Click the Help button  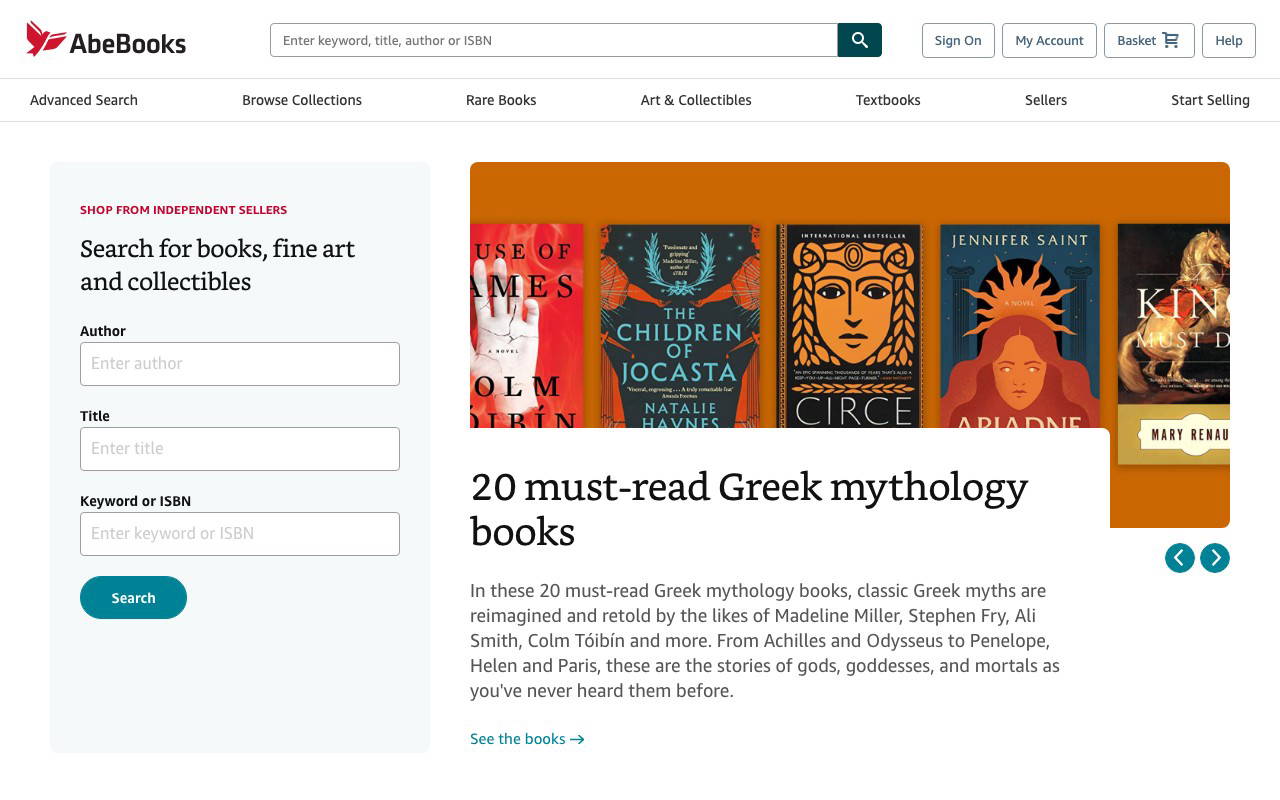(x=1228, y=40)
